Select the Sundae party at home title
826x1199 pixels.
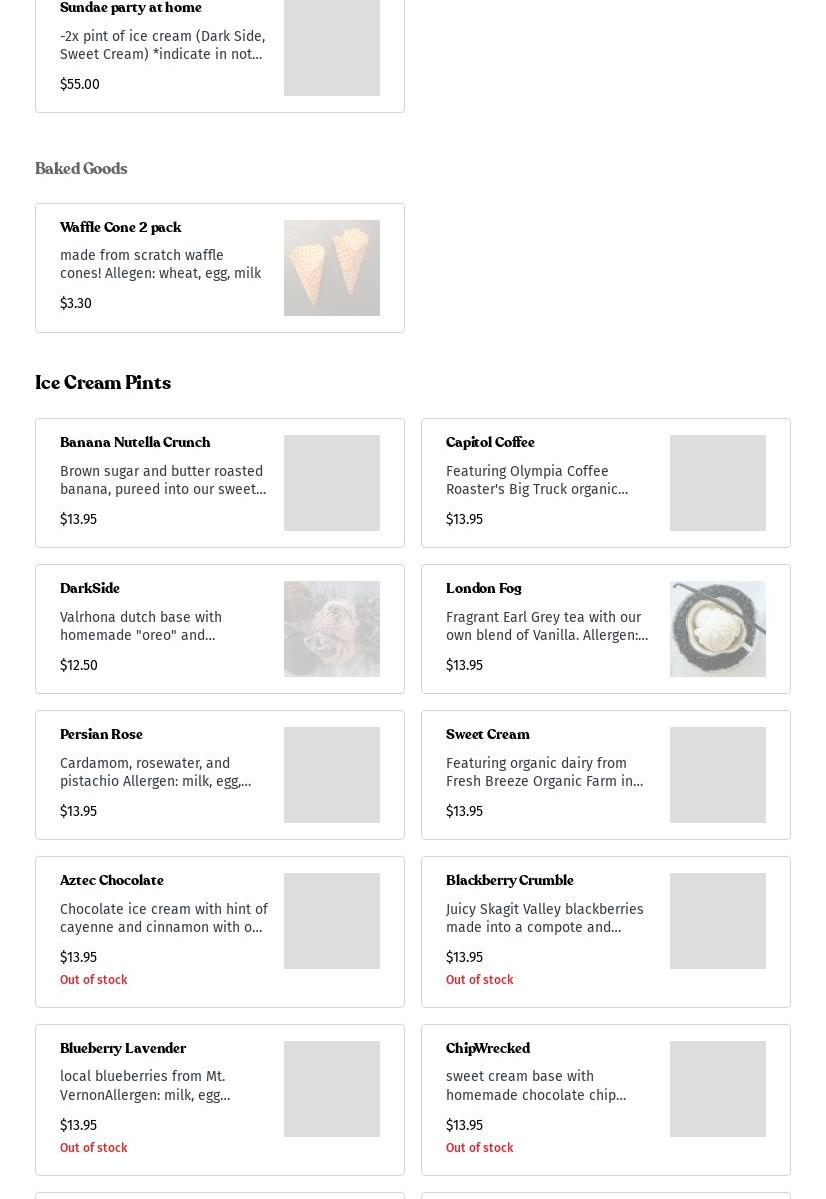click(x=131, y=8)
